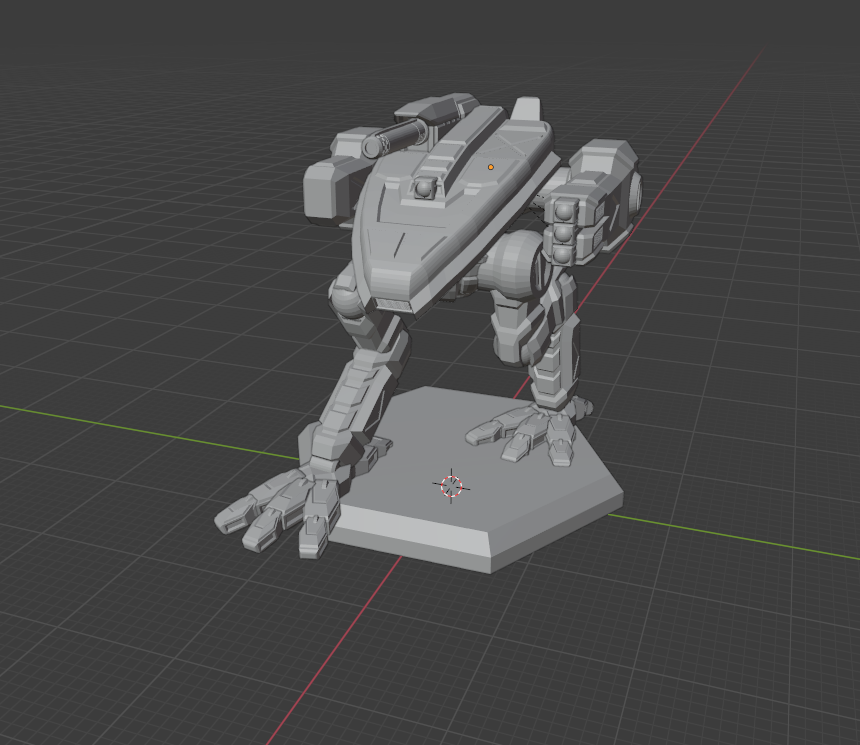Click the 3D cursor crosshair on the base
Image resolution: width=860 pixels, height=745 pixels.
(x=451, y=486)
